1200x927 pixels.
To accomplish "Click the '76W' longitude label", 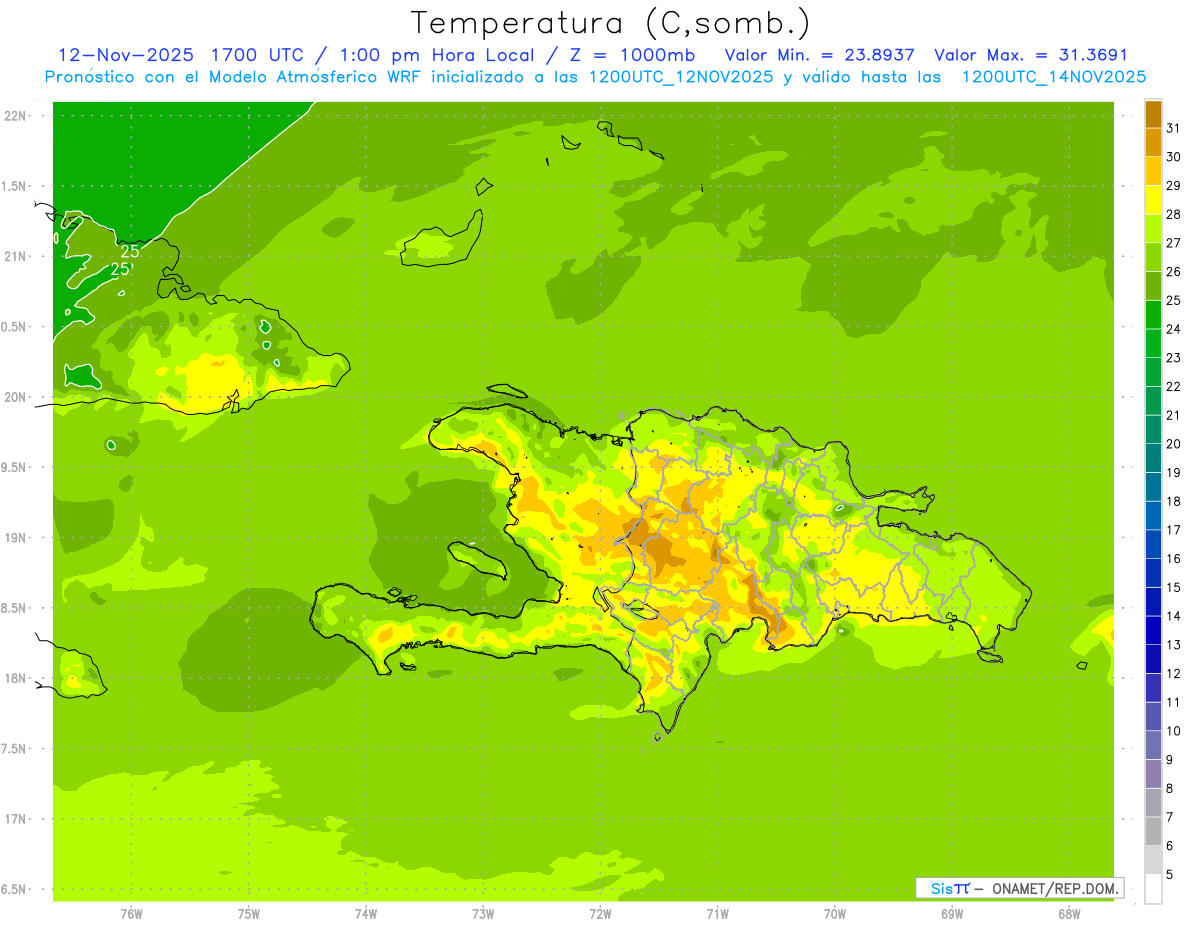I will [131, 914].
